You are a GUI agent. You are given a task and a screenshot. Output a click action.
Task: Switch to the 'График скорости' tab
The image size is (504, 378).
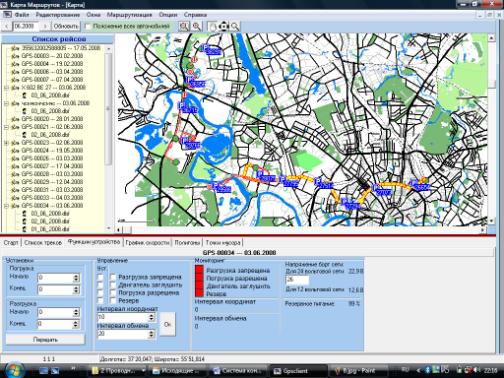[x=147, y=243]
